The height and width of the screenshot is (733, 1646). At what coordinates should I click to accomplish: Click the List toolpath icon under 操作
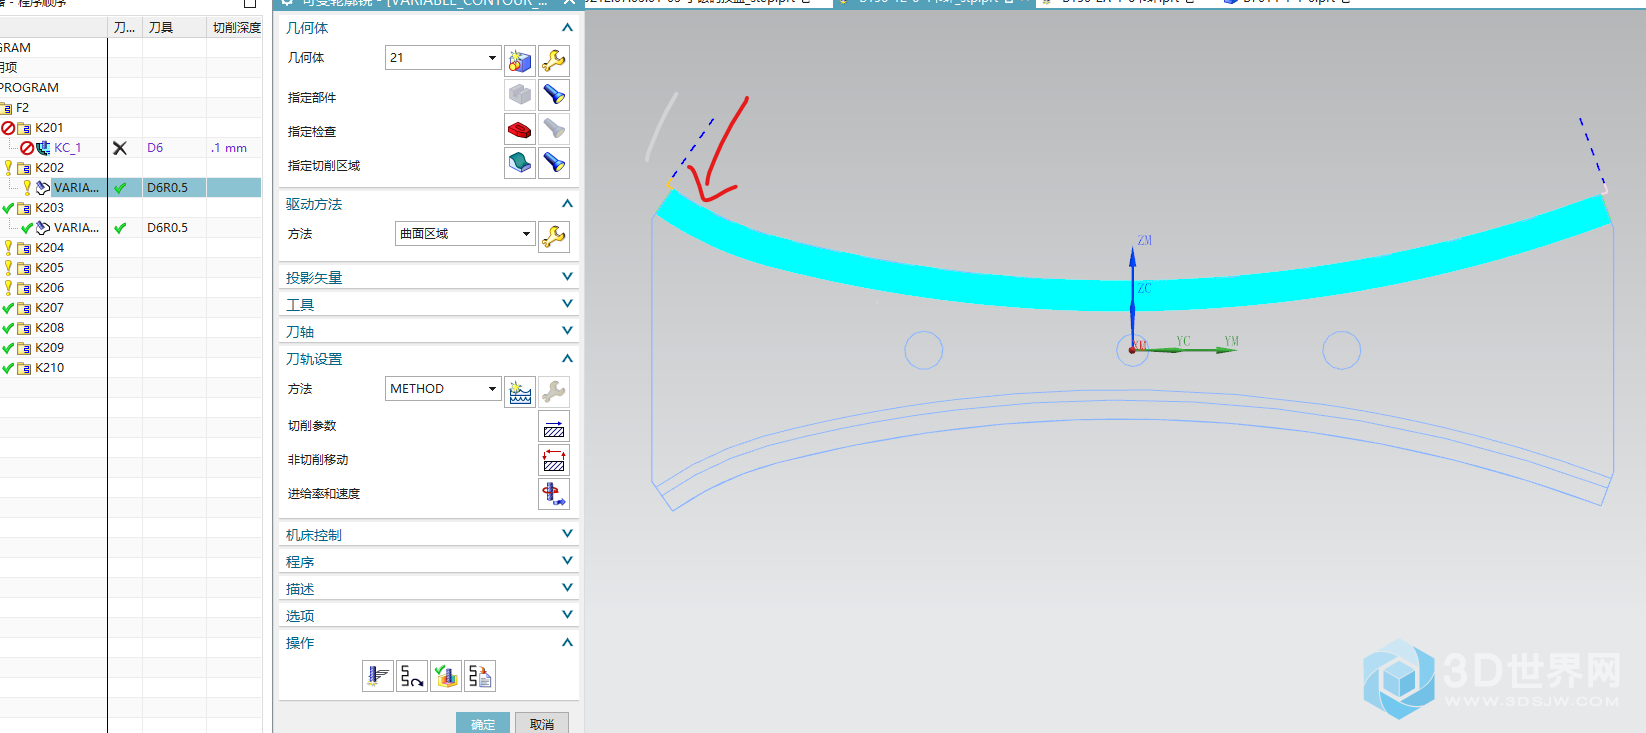[x=480, y=677]
